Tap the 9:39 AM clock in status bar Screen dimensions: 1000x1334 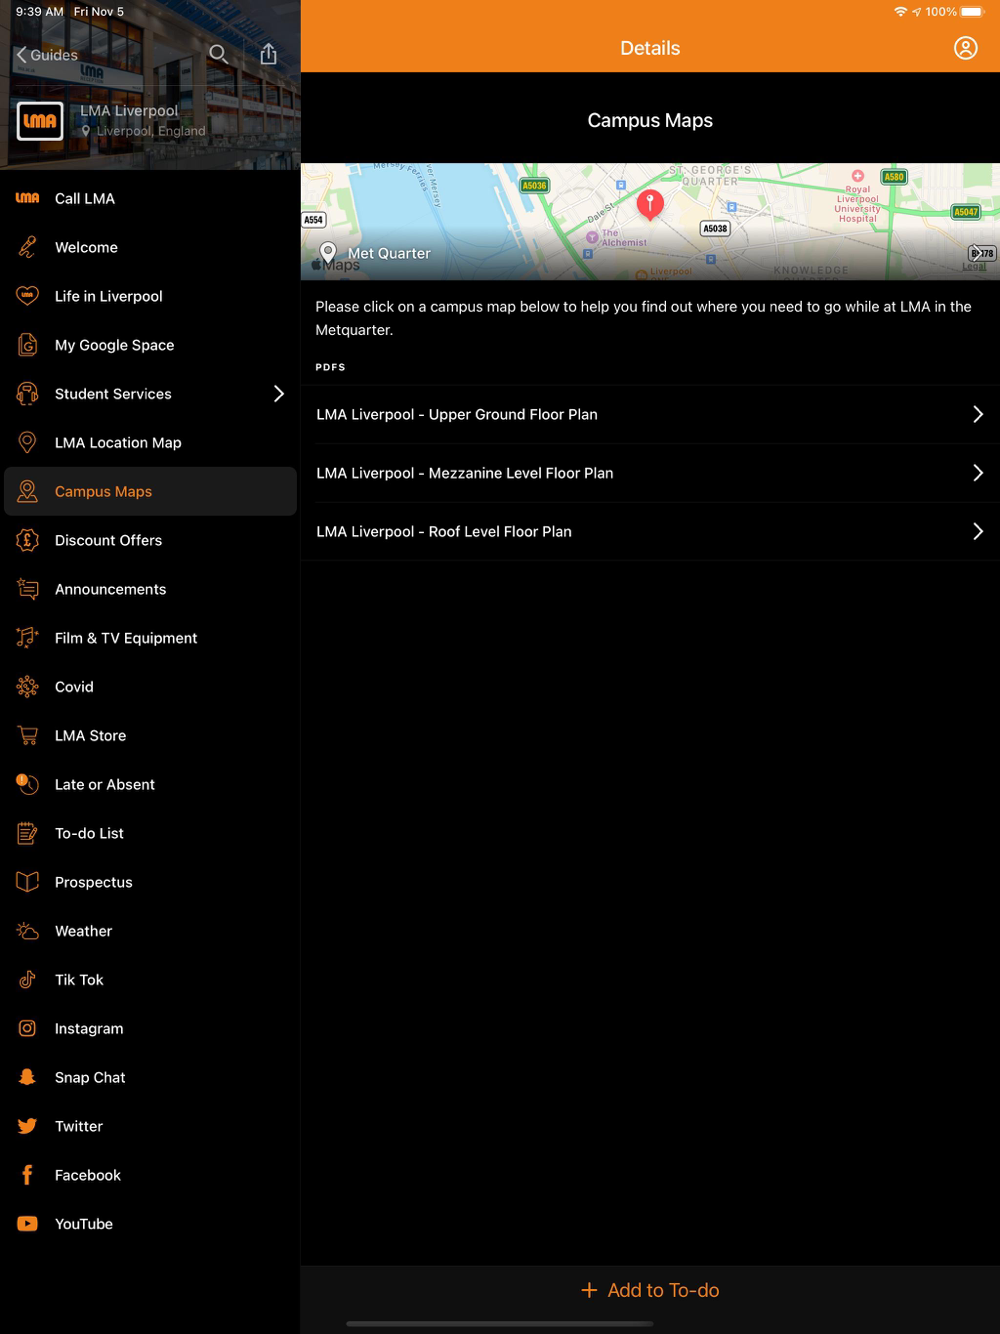[x=39, y=12]
